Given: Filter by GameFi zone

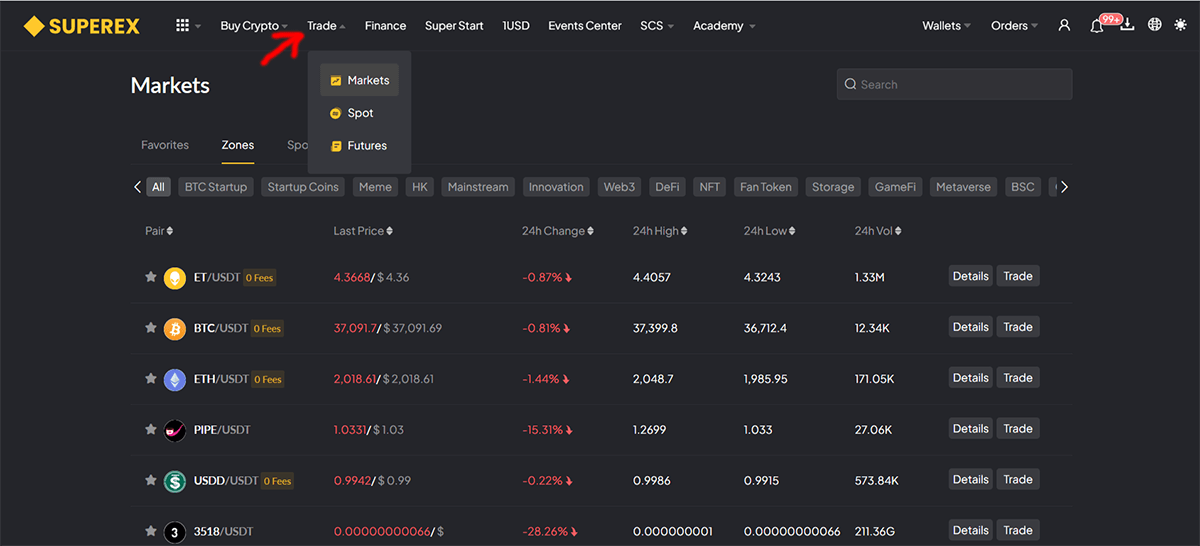Looking at the screenshot, I should point(895,187).
